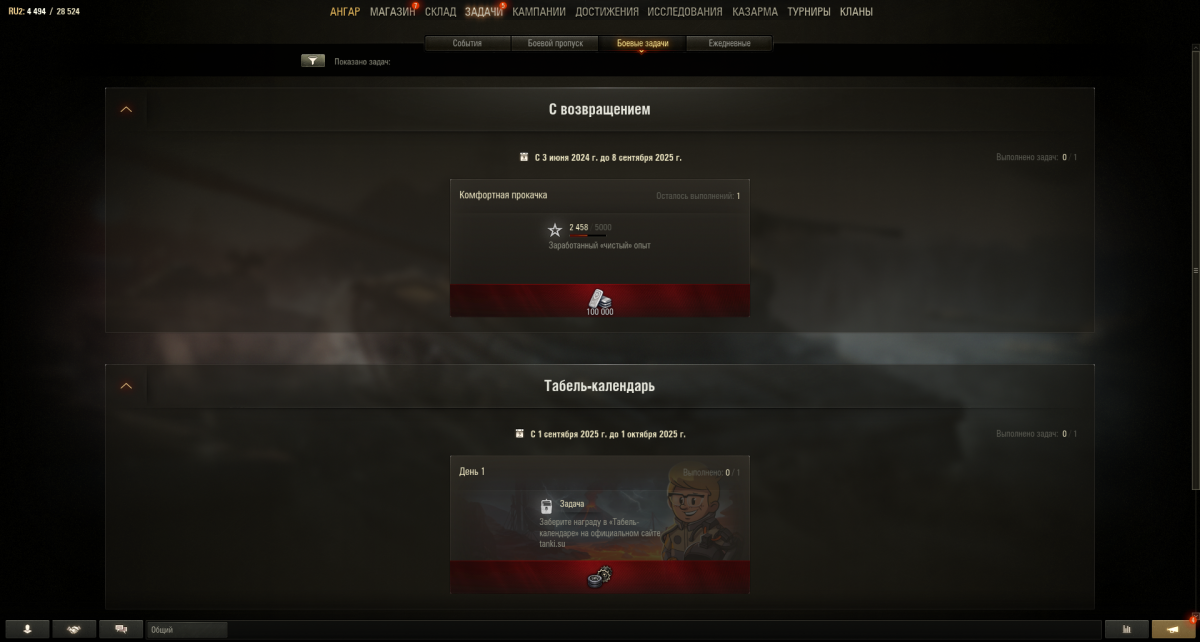Click the День 1 task card image
Viewport: 1200px width, 642px height.
pos(600,511)
